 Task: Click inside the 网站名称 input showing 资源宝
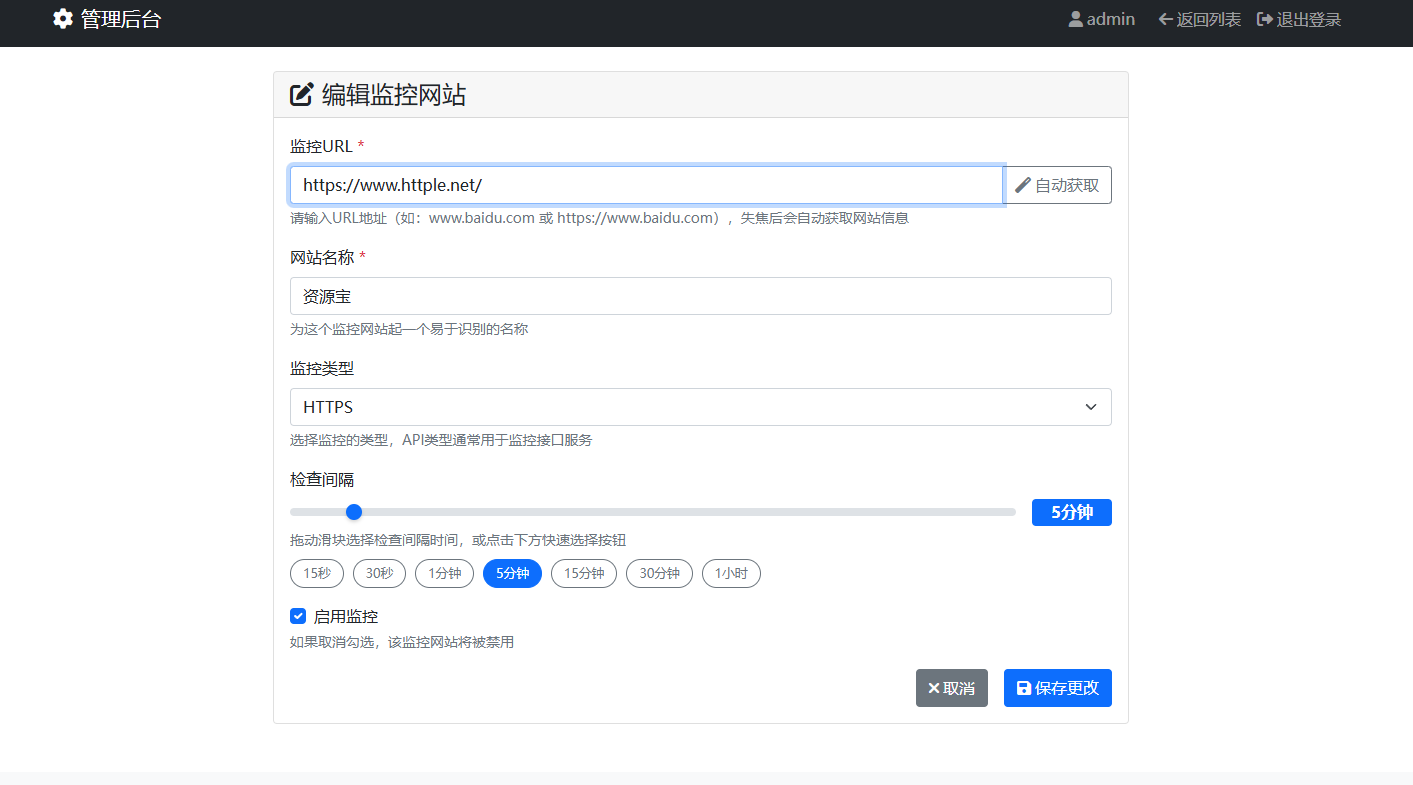point(700,296)
